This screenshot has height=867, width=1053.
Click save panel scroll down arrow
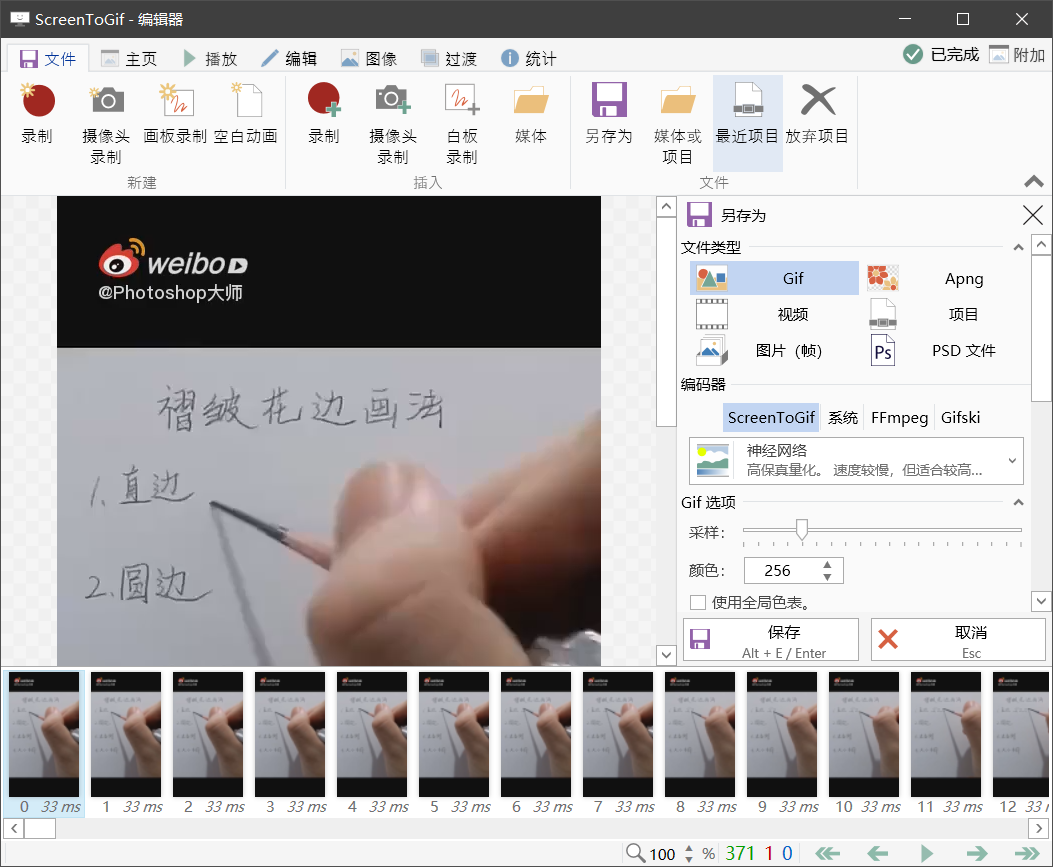click(1041, 601)
